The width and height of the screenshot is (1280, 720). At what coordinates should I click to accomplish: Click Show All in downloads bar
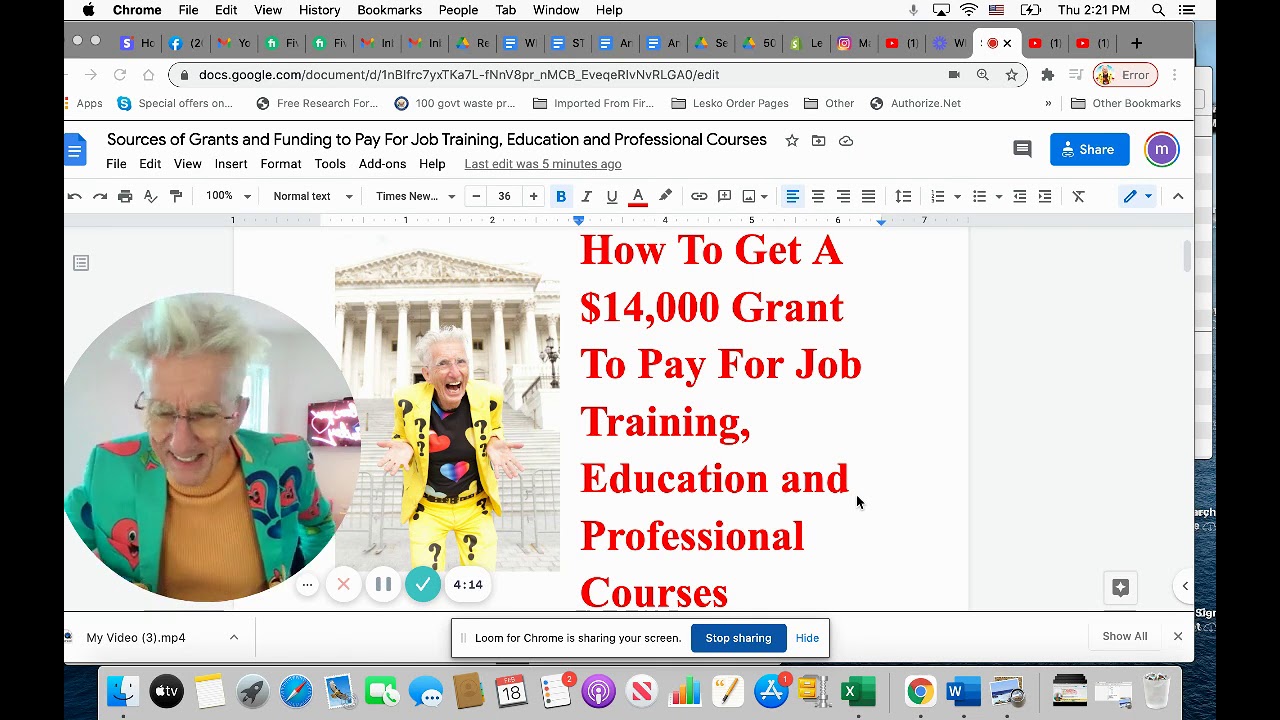click(x=1125, y=636)
